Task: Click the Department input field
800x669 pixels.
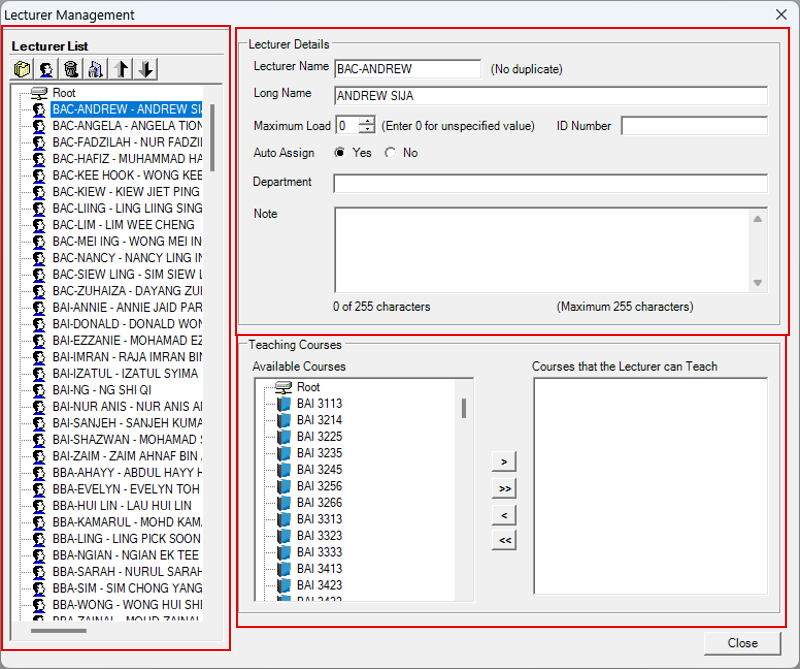Action: (551, 183)
